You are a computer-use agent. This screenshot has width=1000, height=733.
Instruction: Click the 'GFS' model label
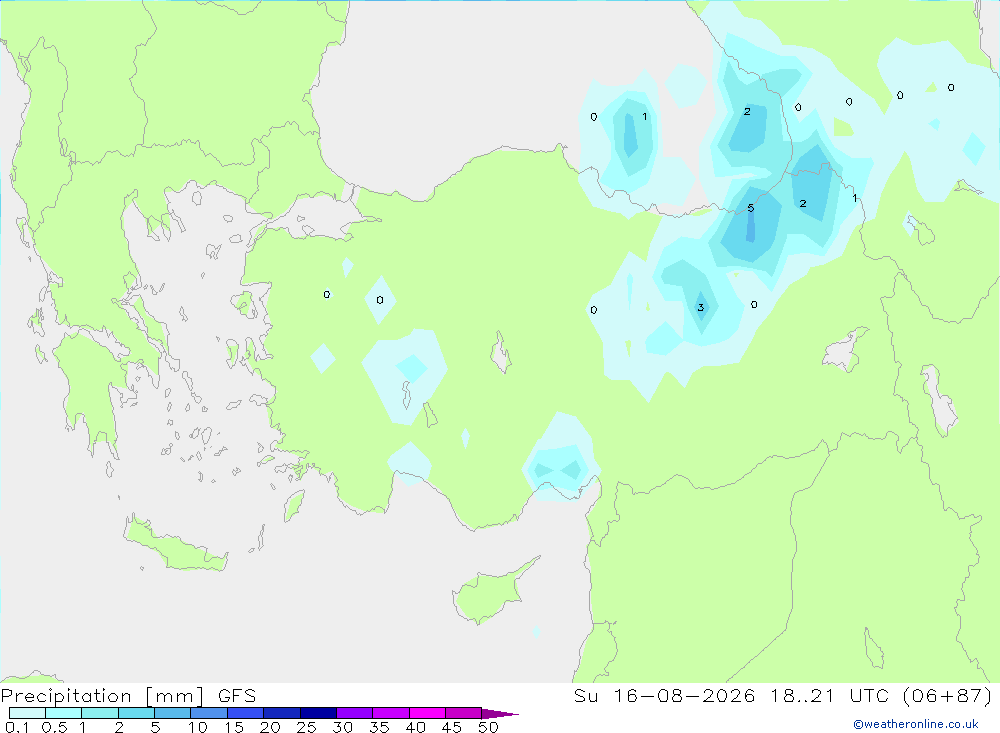[x=237, y=695]
